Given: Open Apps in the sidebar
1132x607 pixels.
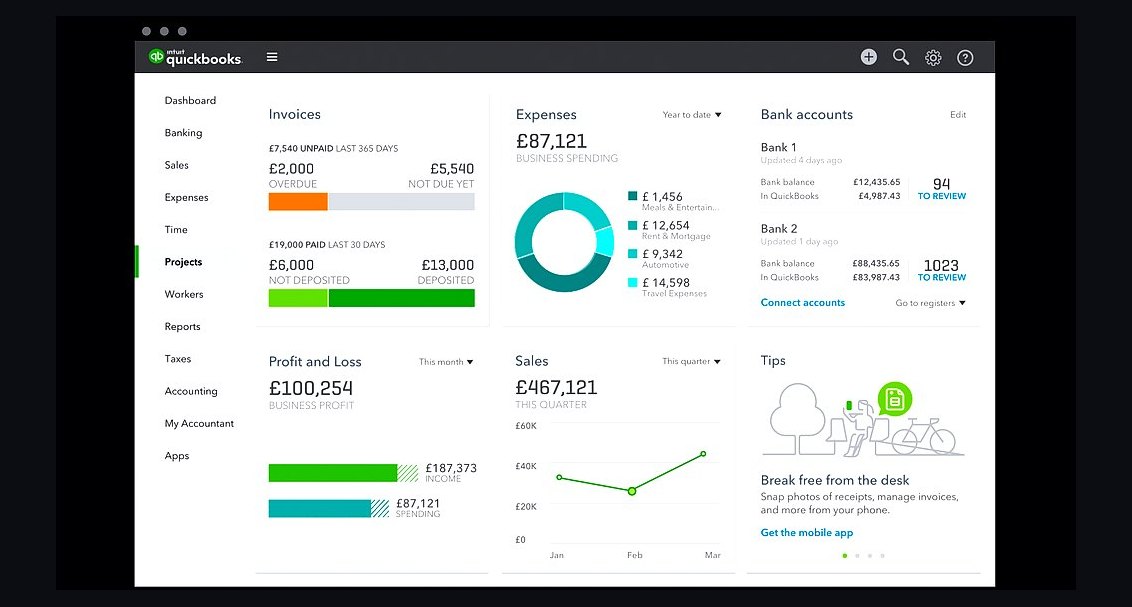Looking at the screenshot, I should (x=176, y=456).
